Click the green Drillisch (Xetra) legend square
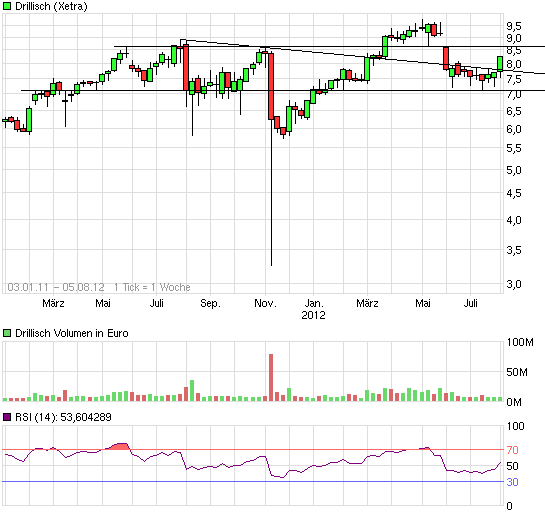Screen dimensions: 545x514 pyautogui.click(x=7, y=6)
